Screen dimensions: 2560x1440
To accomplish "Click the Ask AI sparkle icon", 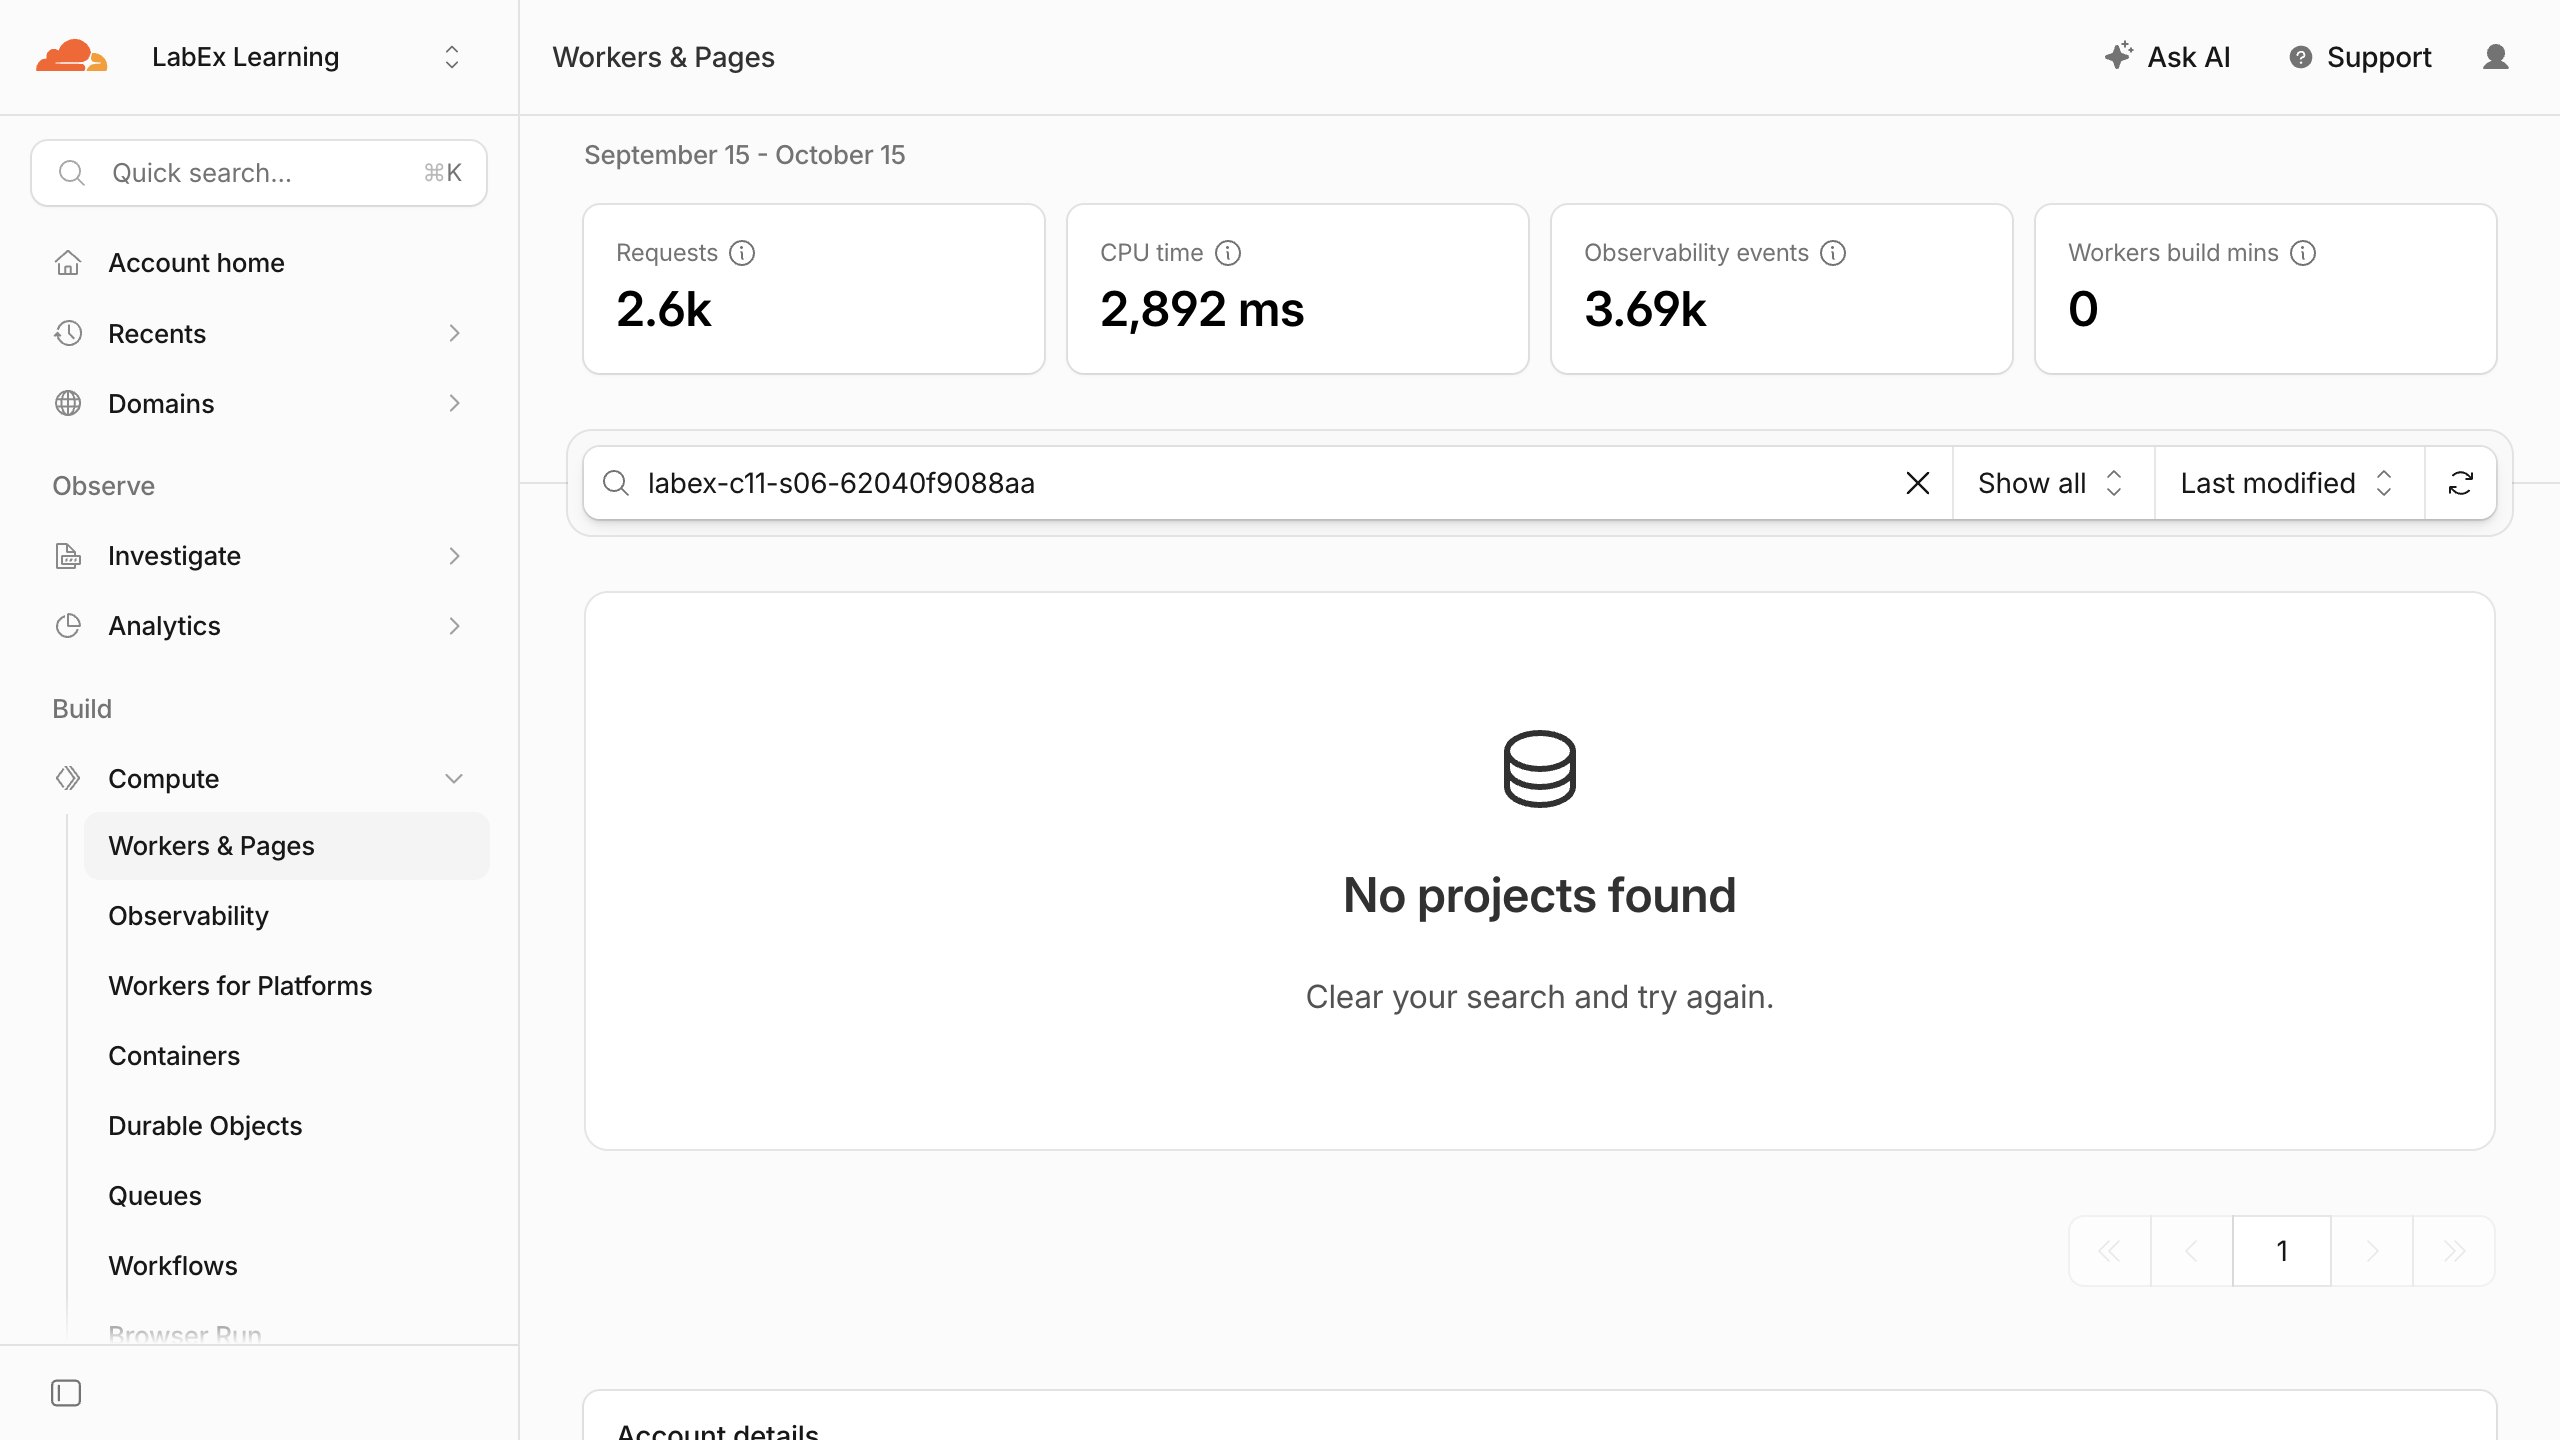I will click(2118, 56).
